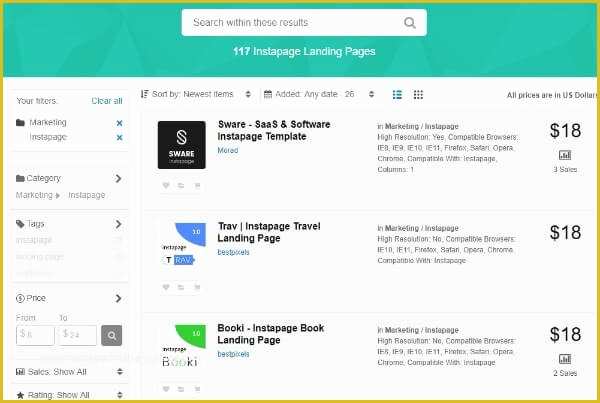Remove the Instapage filter with its X

(x=119, y=137)
